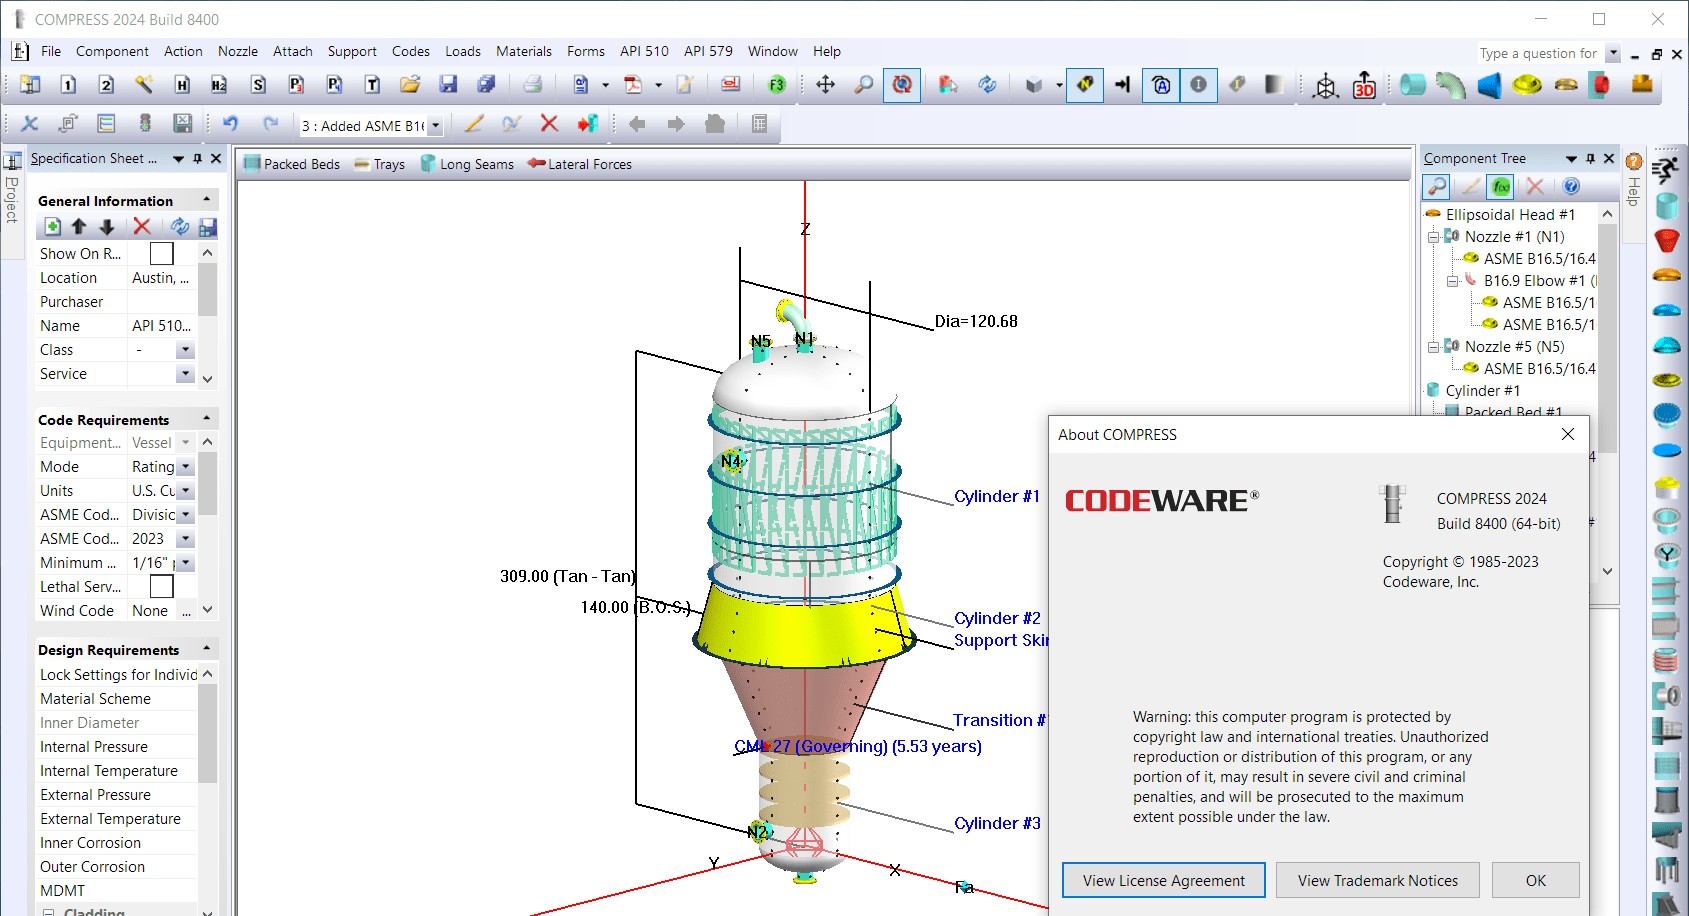Toggle the circled A annotation button
This screenshot has width=1689, height=916.
[1161, 85]
